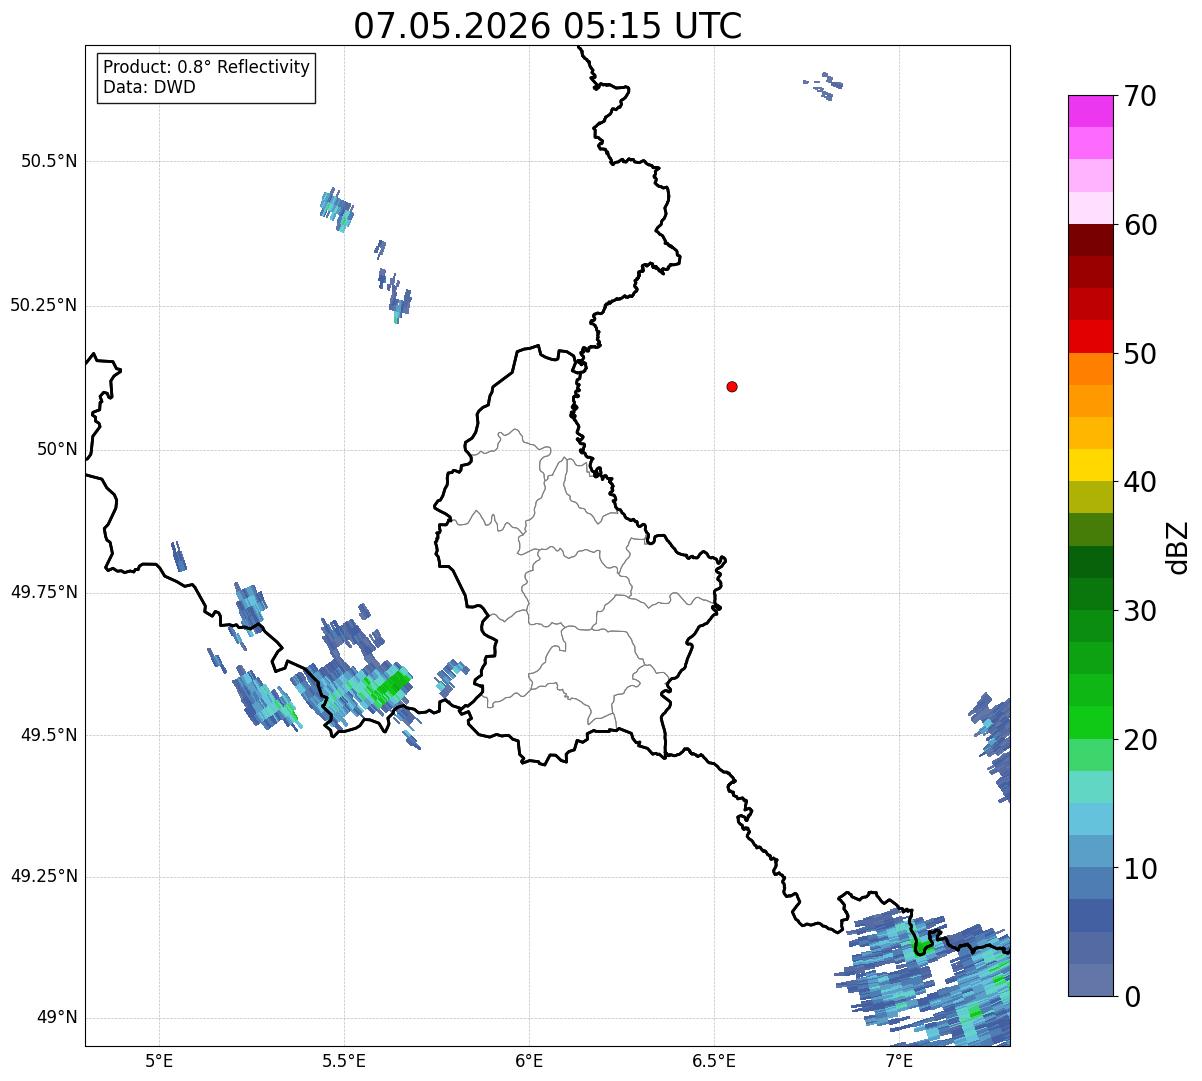The width and height of the screenshot is (1202, 1081).
Task: Click the 49.25°N latitude axis label
Action: [x=44, y=877]
